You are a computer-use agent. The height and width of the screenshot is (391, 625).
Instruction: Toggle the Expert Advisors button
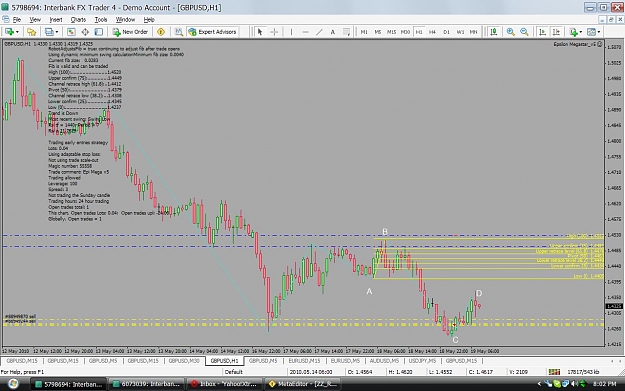(x=212, y=32)
